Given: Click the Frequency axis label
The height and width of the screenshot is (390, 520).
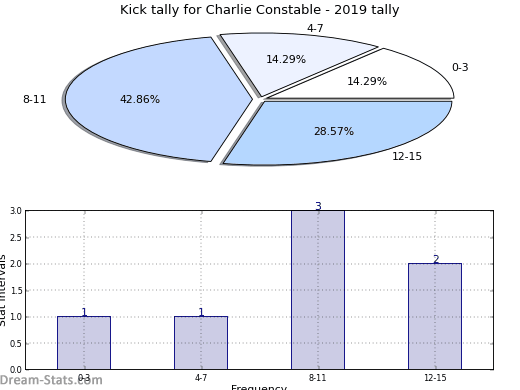Looking at the screenshot, I should [x=259, y=387].
